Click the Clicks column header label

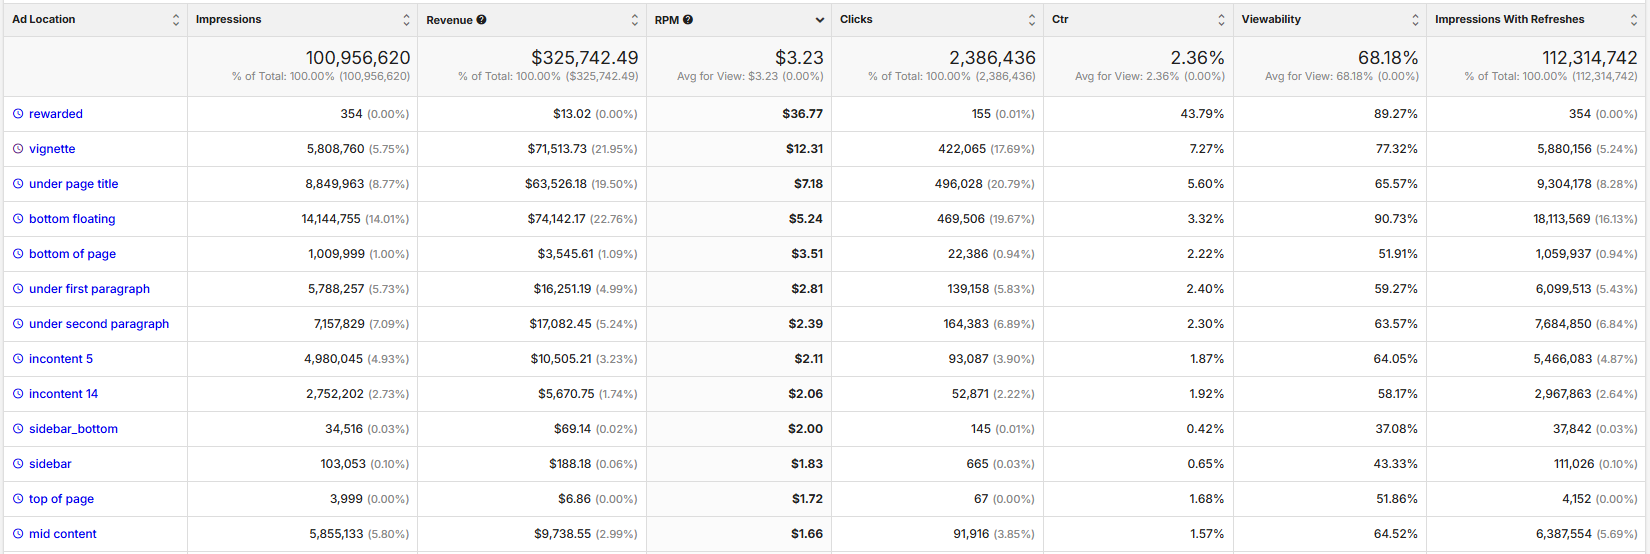(856, 19)
